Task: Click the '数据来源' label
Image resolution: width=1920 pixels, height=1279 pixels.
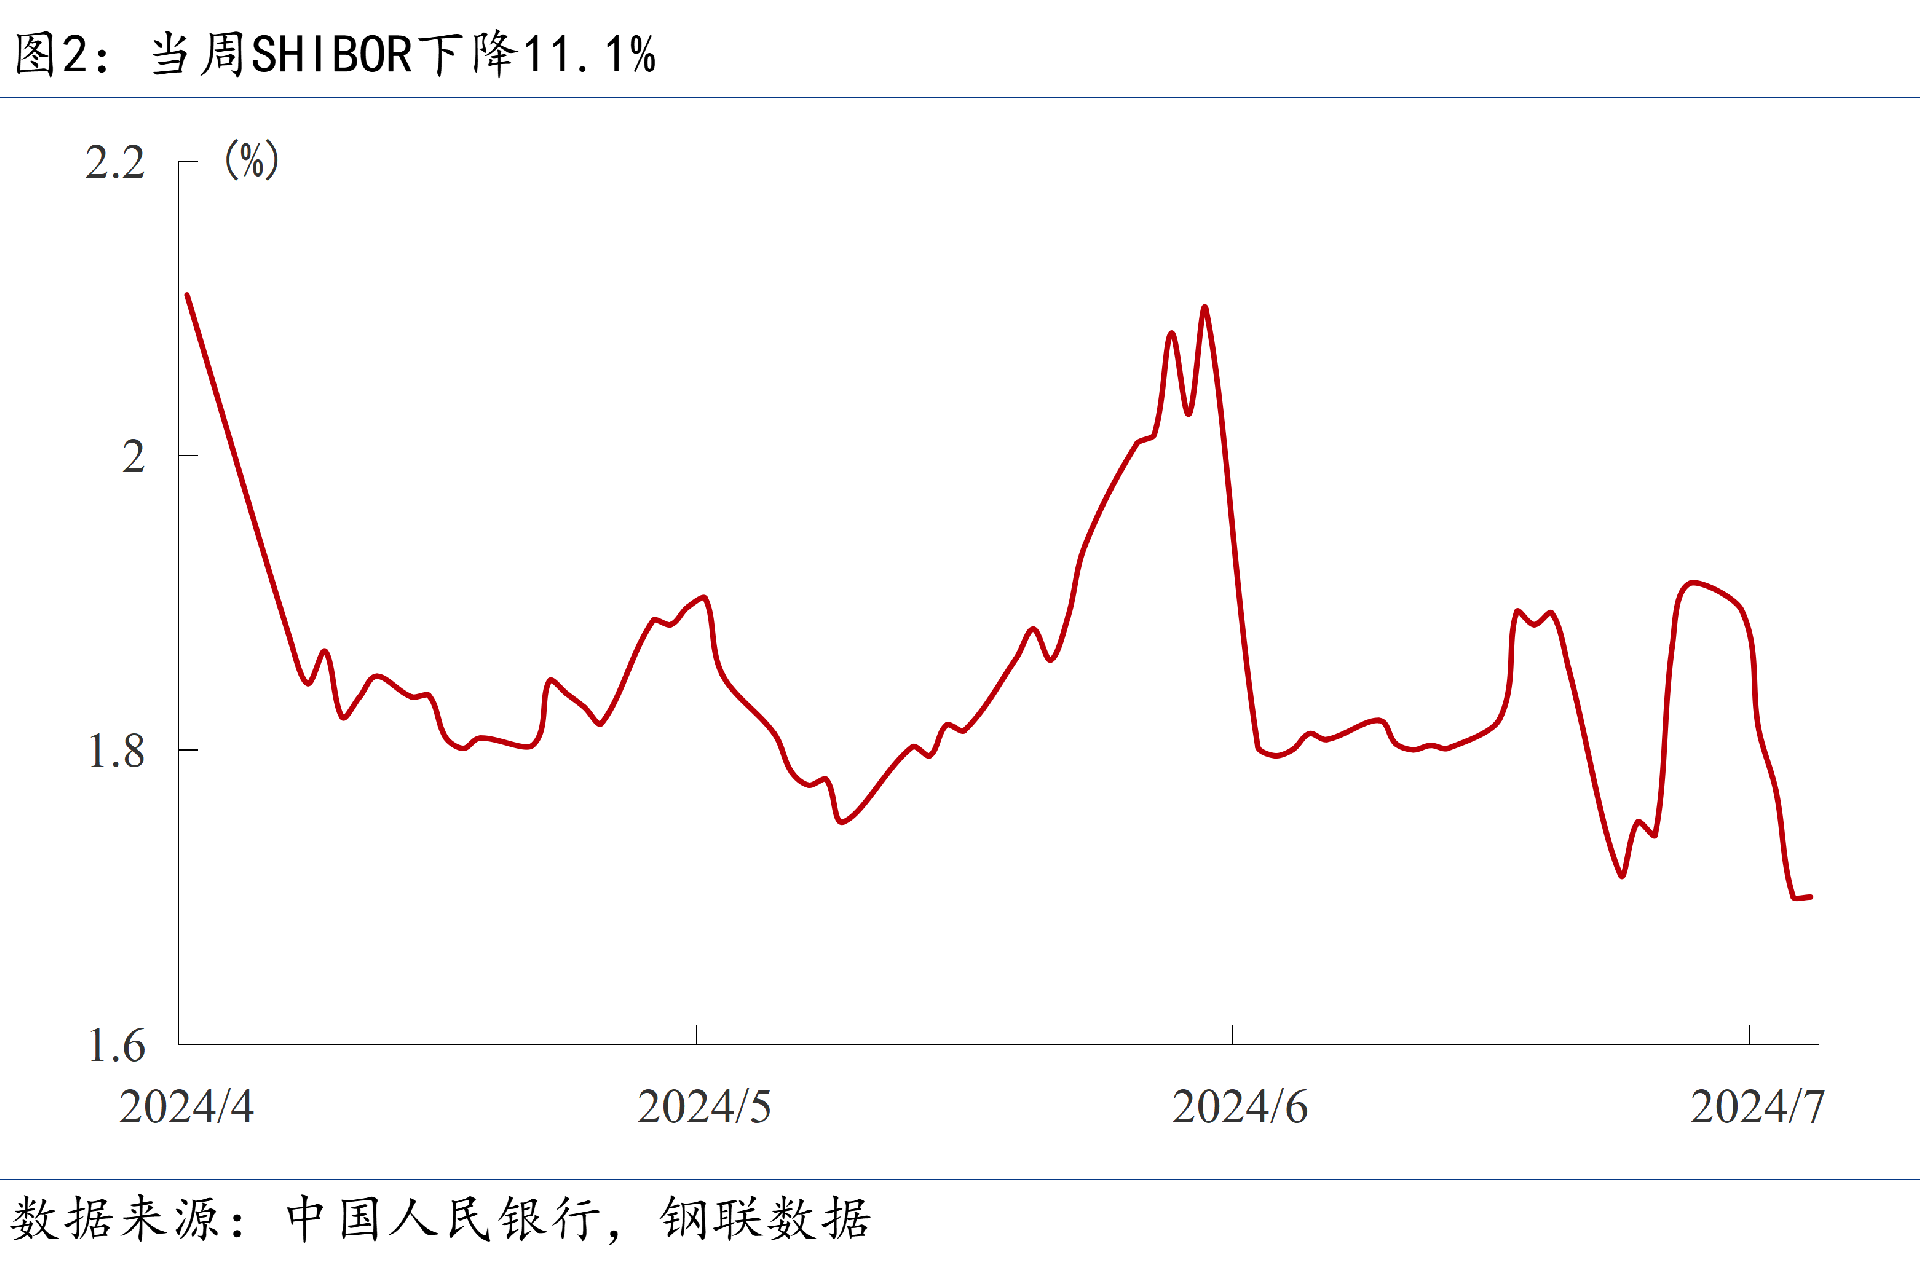Action: [x=114, y=1219]
